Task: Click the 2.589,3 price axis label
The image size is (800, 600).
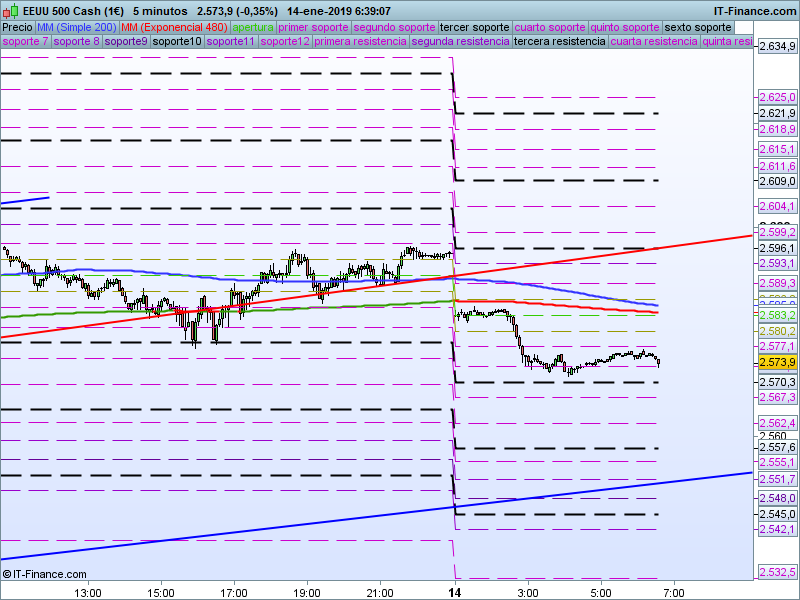Action: 777,283
